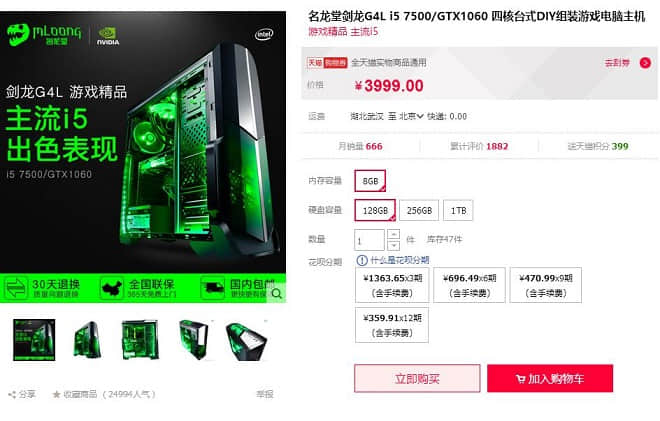This screenshot has width=660, height=421.
Task: Select the ¥1363.65 x3 installment plan
Action: coord(392,285)
